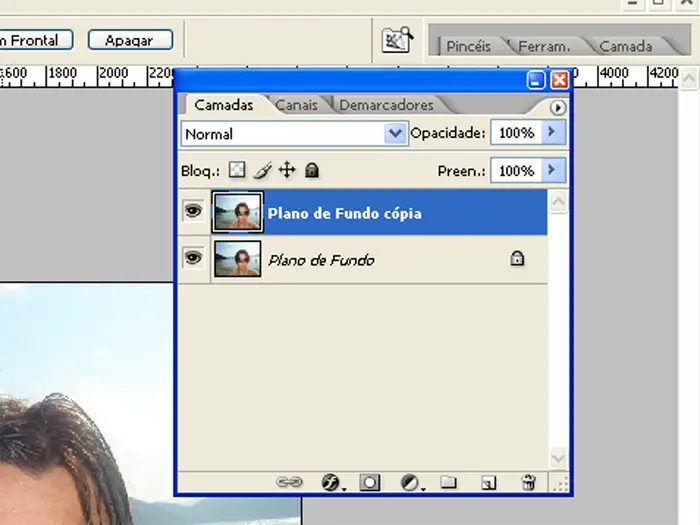Click the delete layer trash icon
The width and height of the screenshot is (700, 525).
coord(529,482)
